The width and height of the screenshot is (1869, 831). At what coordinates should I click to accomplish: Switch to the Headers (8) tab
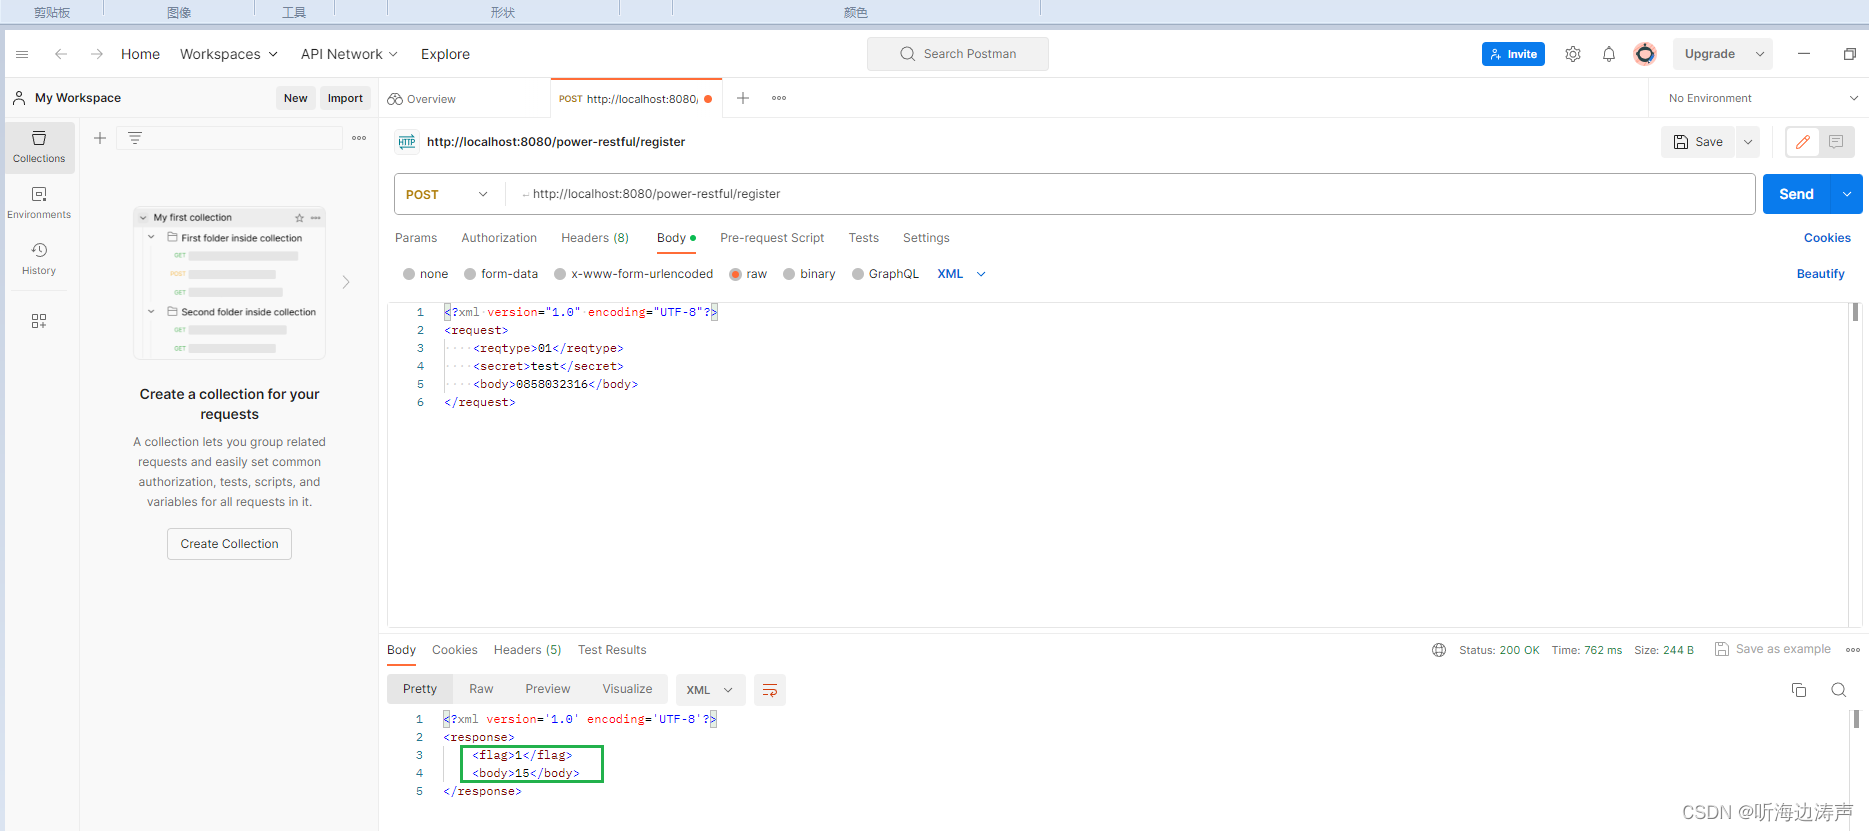[x=595, y=238]
